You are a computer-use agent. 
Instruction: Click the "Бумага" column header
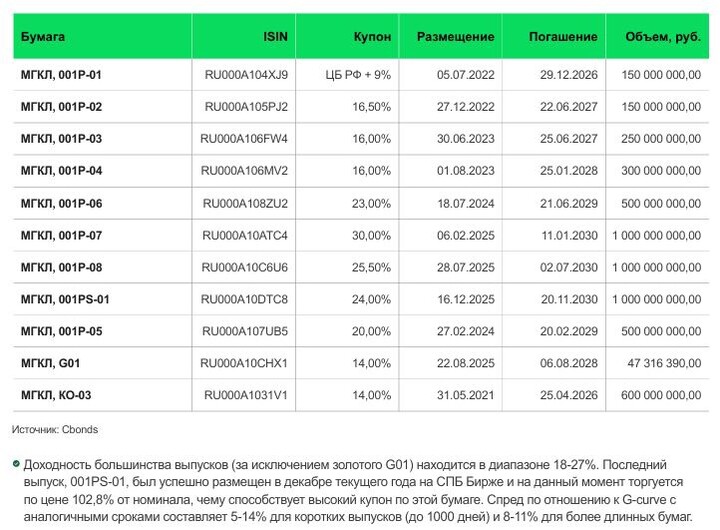(x=43, y=36)
